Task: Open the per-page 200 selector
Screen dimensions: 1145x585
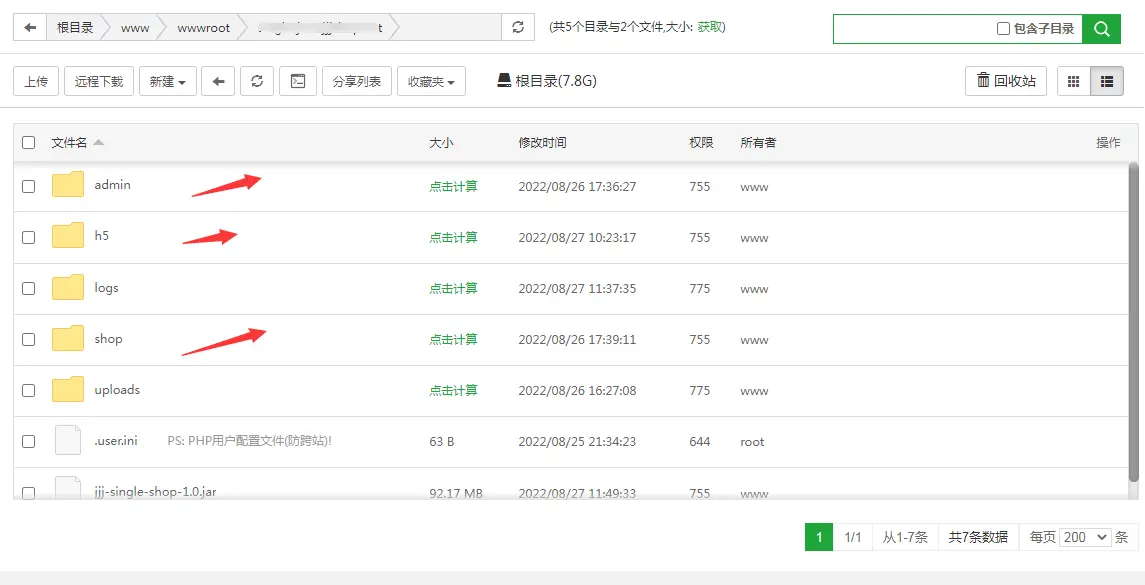Action: [1086, 537]
